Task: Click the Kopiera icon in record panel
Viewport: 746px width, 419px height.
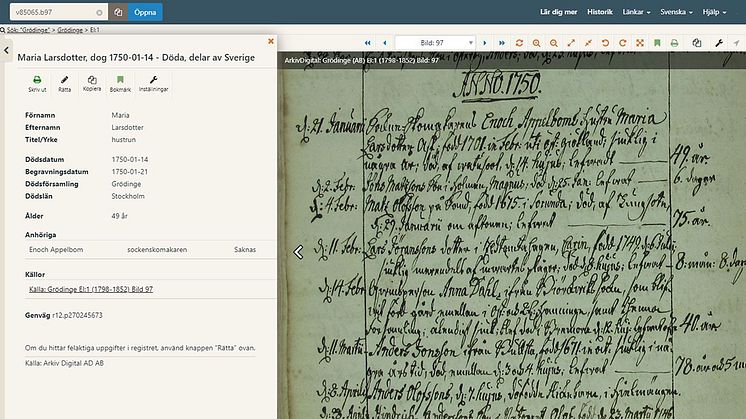Action: click(x=92, y=80)
